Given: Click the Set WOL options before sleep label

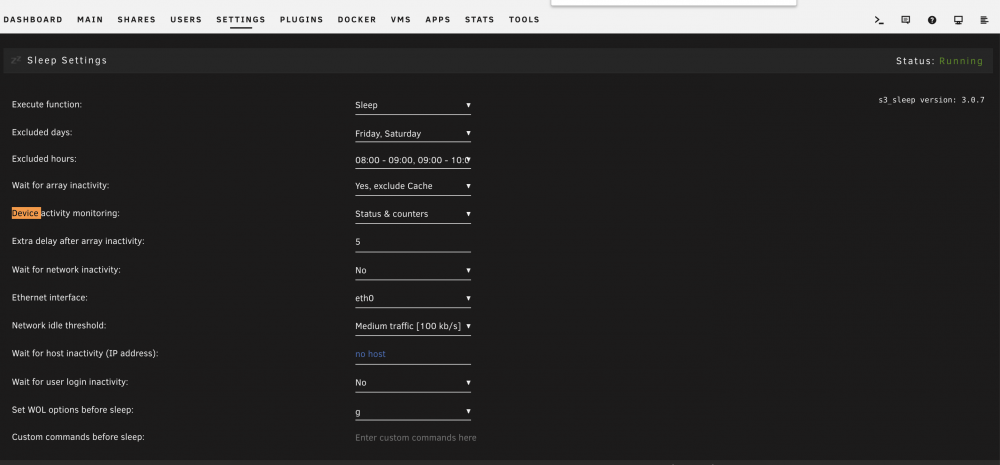Looking at the screenshot, I should [x=73, y=410].
